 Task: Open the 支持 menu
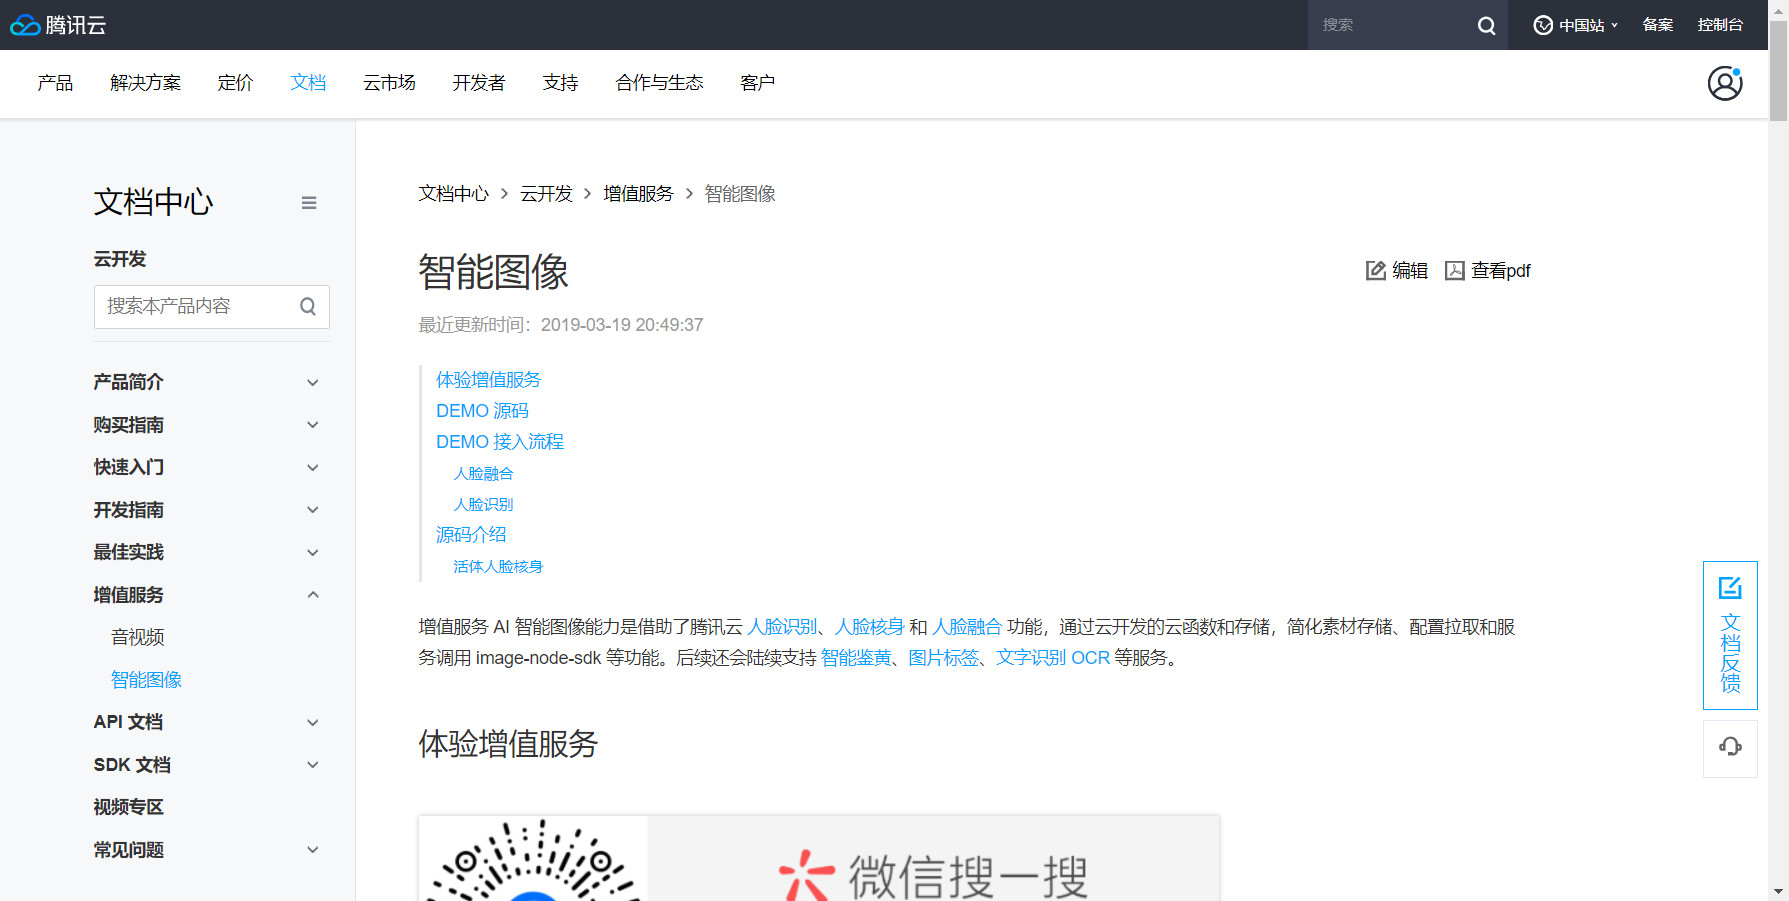click(561, 83)
